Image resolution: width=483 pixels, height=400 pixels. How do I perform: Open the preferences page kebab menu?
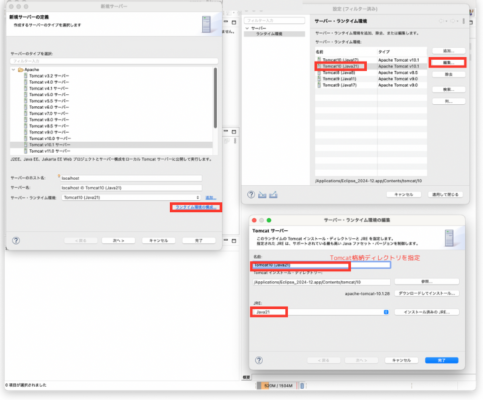pyautogui.click(x=464, y=21)
